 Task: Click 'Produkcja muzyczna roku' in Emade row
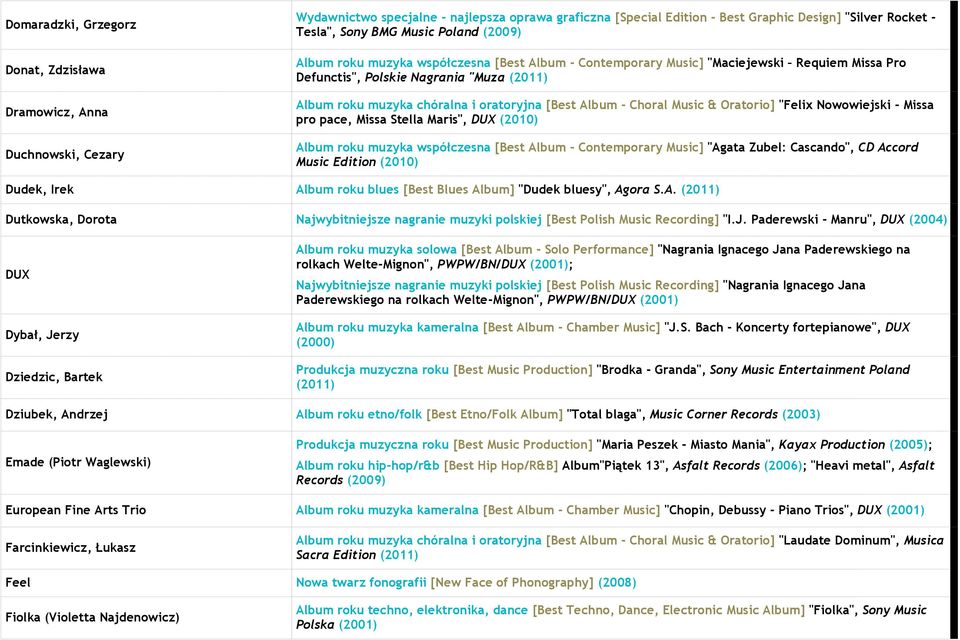(x=372, y=444)
